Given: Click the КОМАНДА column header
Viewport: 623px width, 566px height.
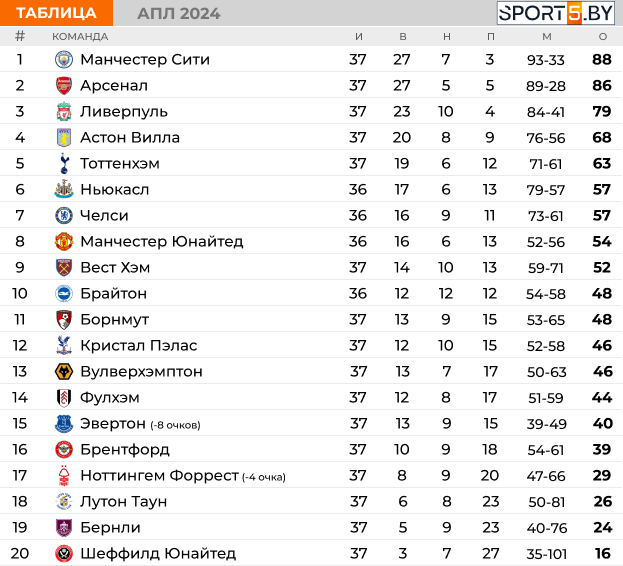Looking at the screenshot, I should pyautogui.click(x=80, y=37).
